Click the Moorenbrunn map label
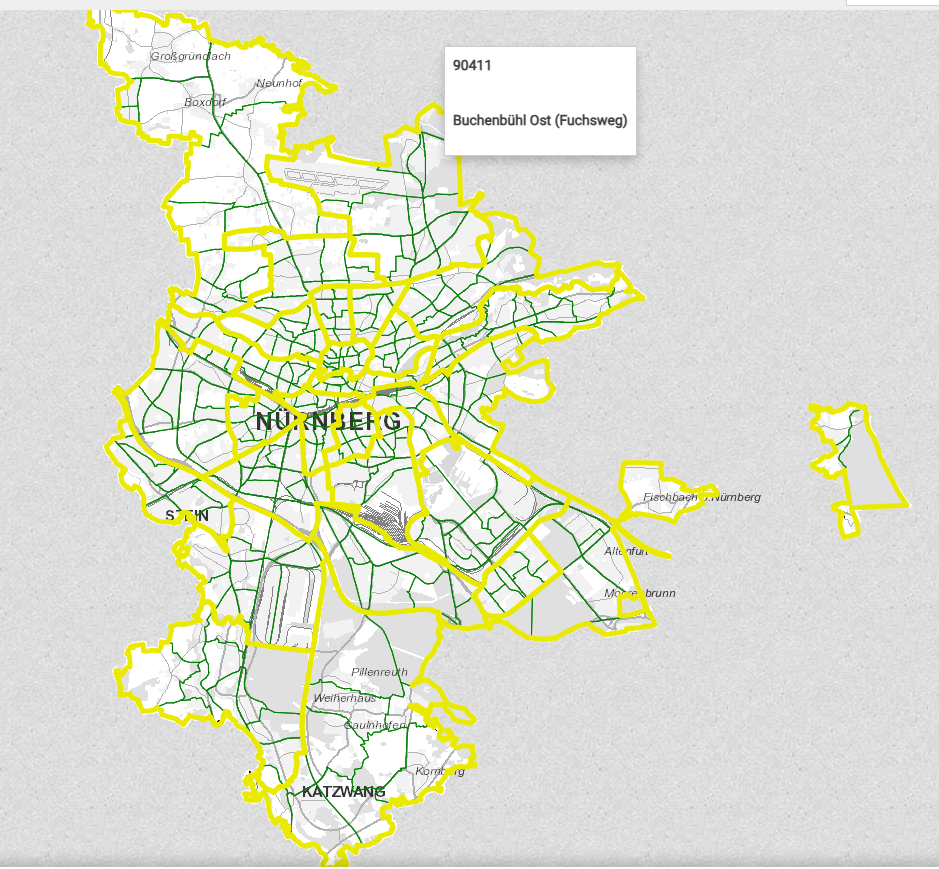 (640, 593)
